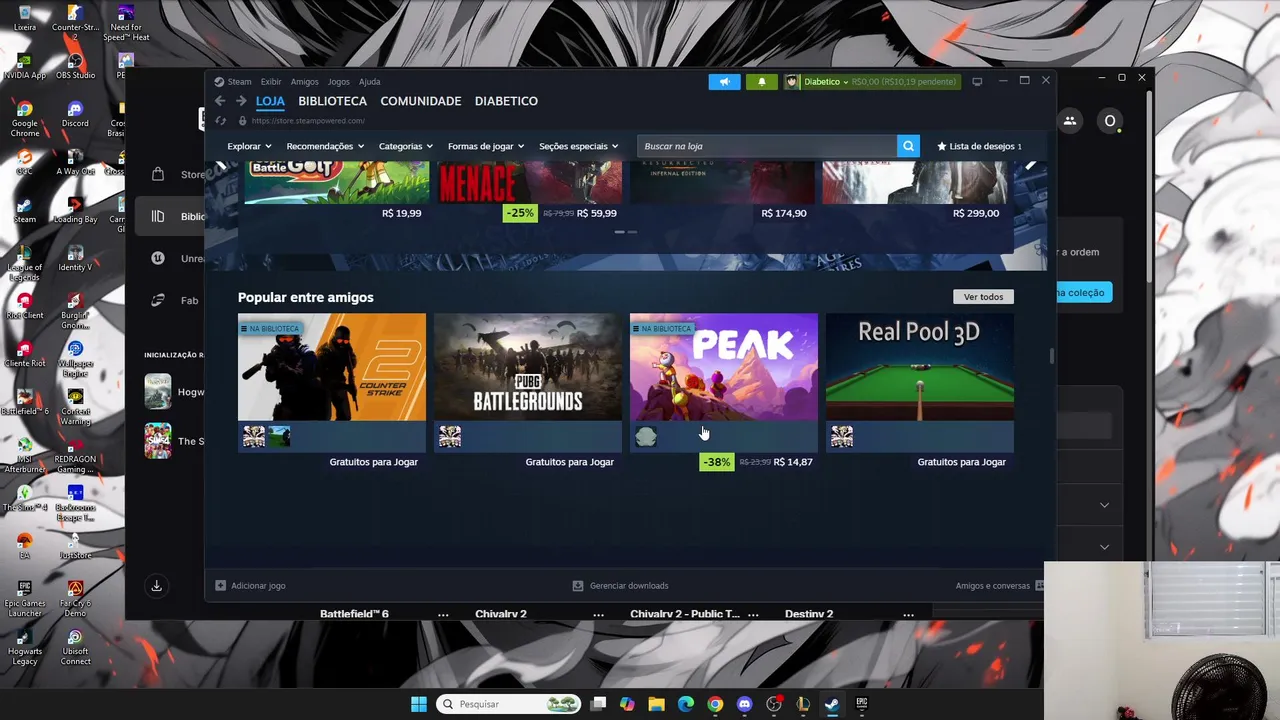This screenshot has width=1280, height=720.
Task: Click the store URL address text
Action: 308,121
